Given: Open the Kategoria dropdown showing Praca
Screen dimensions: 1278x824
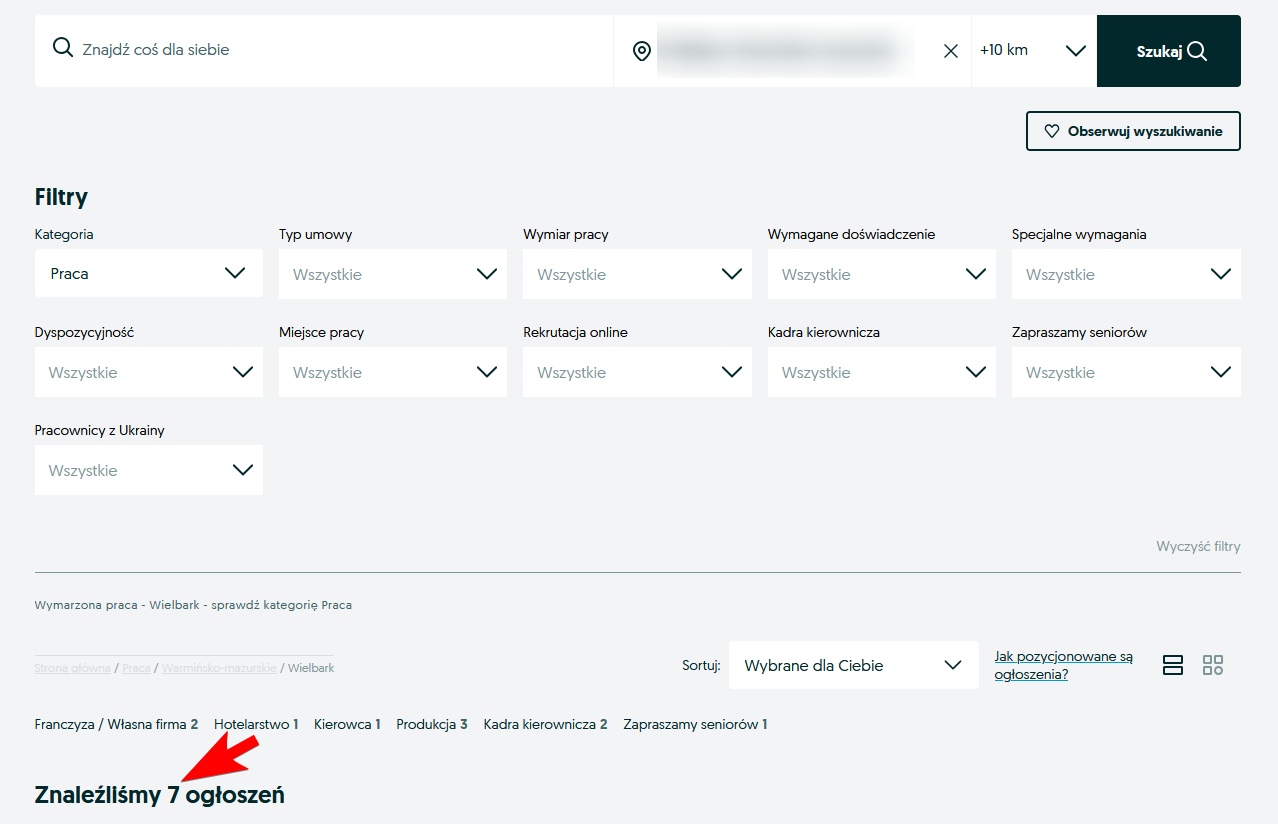Looking at the screenshot, I should [x=149, y=273].
